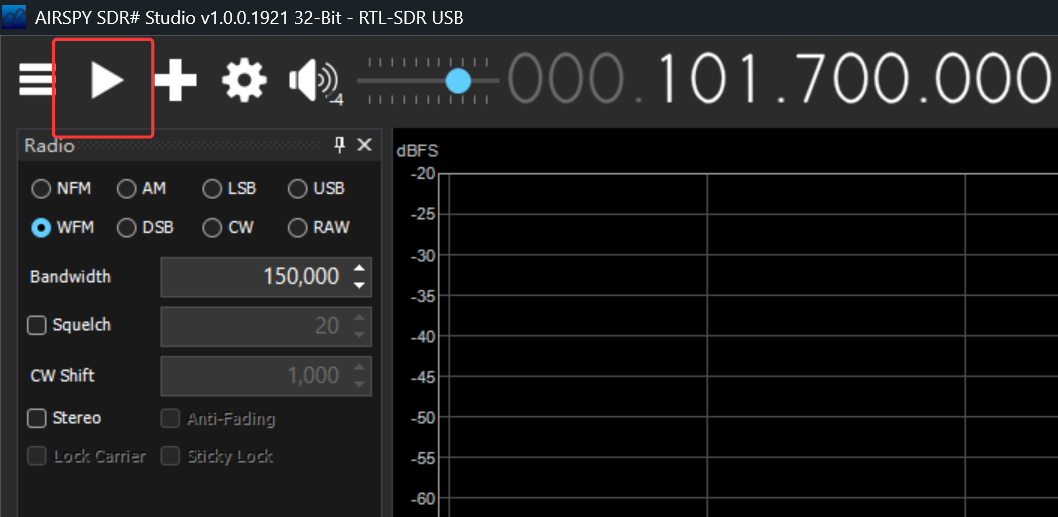Select the LSB radio option
Screen dimensions: 1058x517
click(x=212, y=188)
